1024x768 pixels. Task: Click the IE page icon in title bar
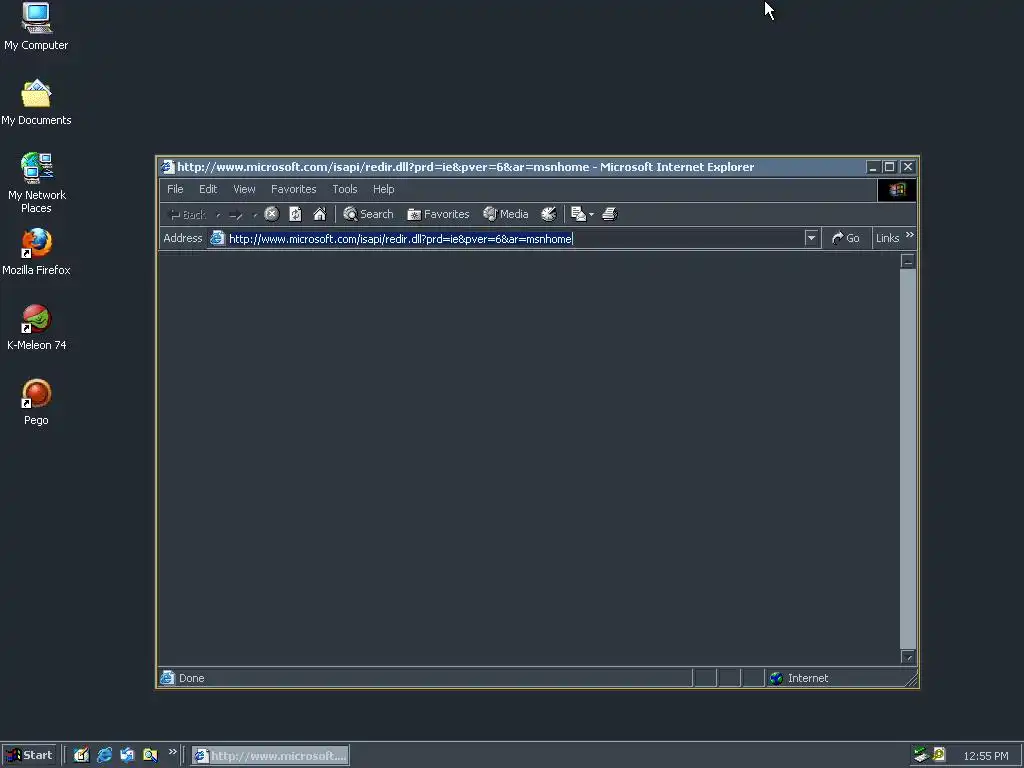pos(168,167)
